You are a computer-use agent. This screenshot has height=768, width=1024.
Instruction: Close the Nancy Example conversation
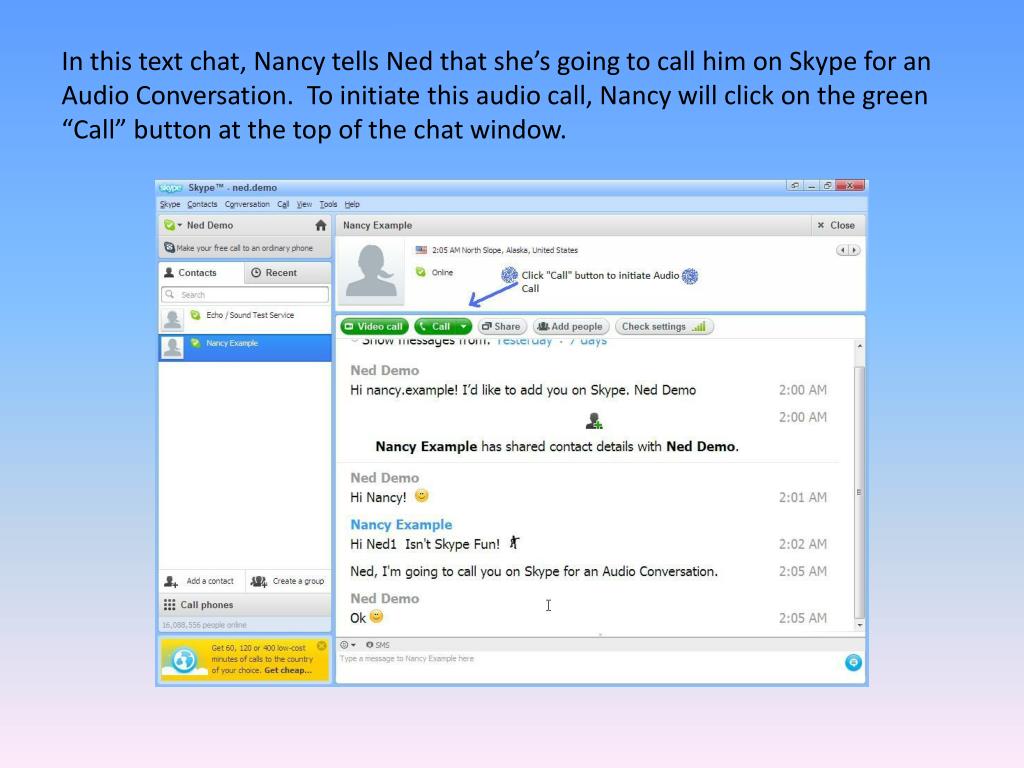836,225
